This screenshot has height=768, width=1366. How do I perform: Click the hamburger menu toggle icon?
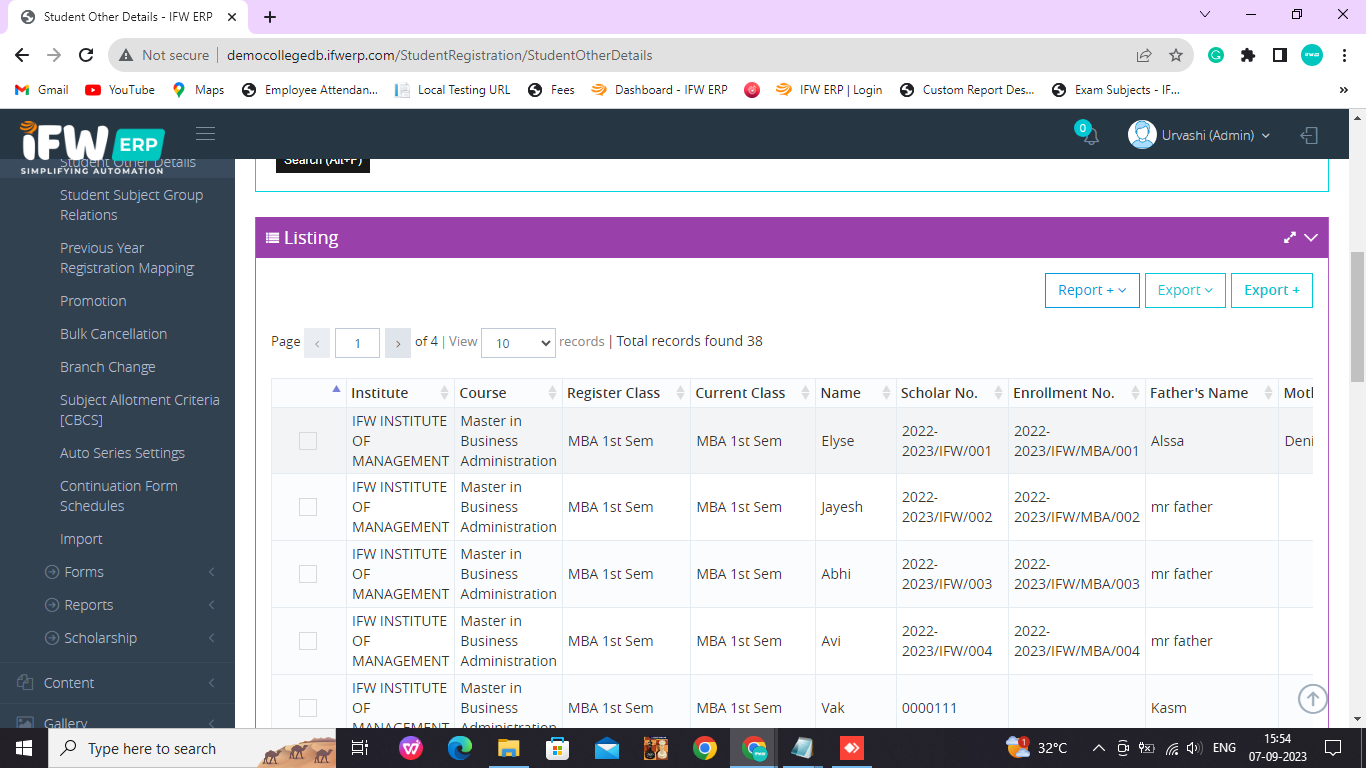click(205, 134)
